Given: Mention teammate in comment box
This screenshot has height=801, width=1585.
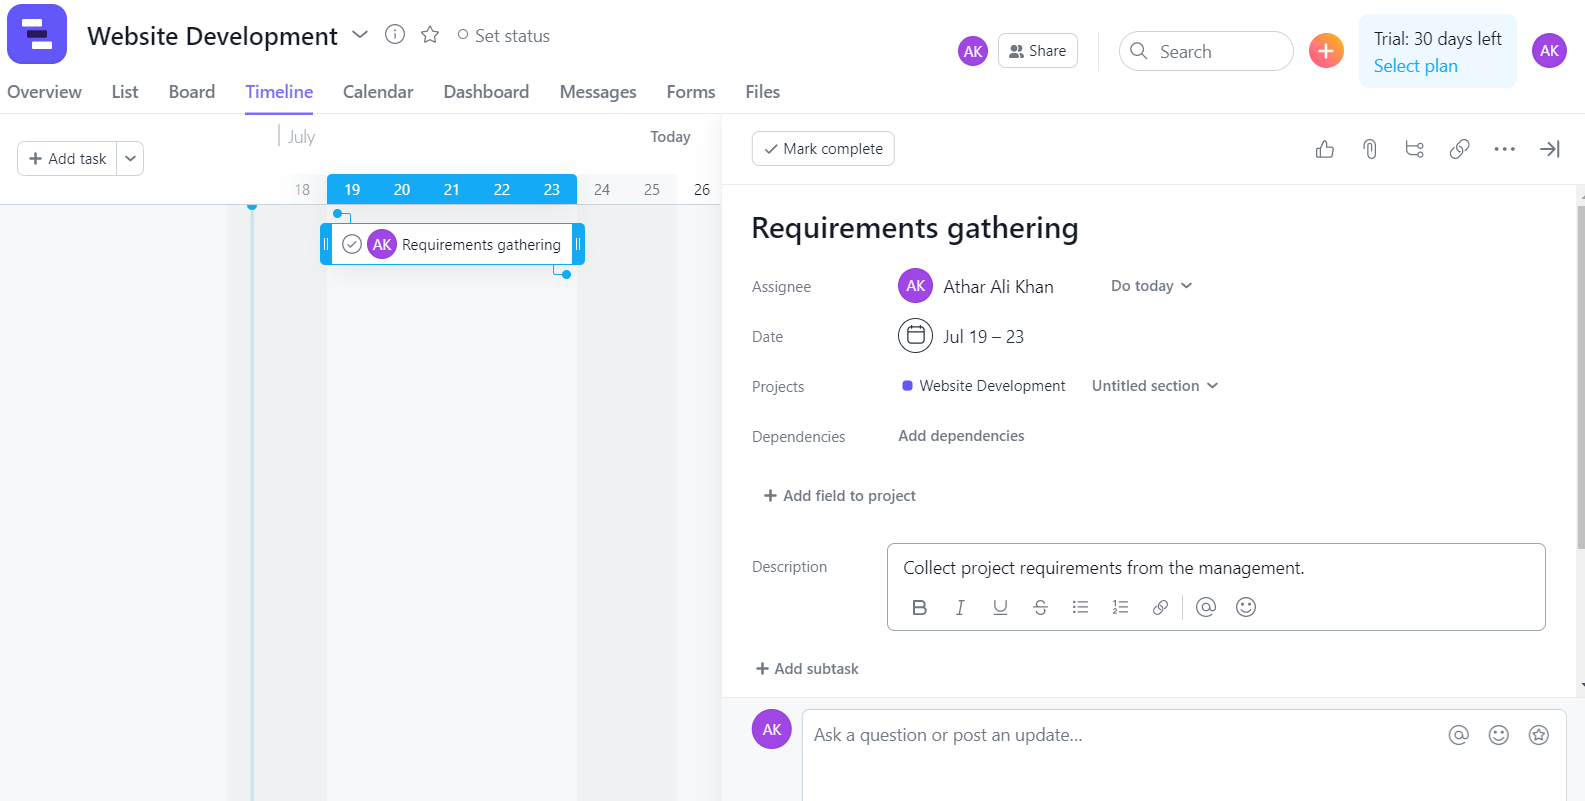Looking at the screenshot, I should 1459,735.
